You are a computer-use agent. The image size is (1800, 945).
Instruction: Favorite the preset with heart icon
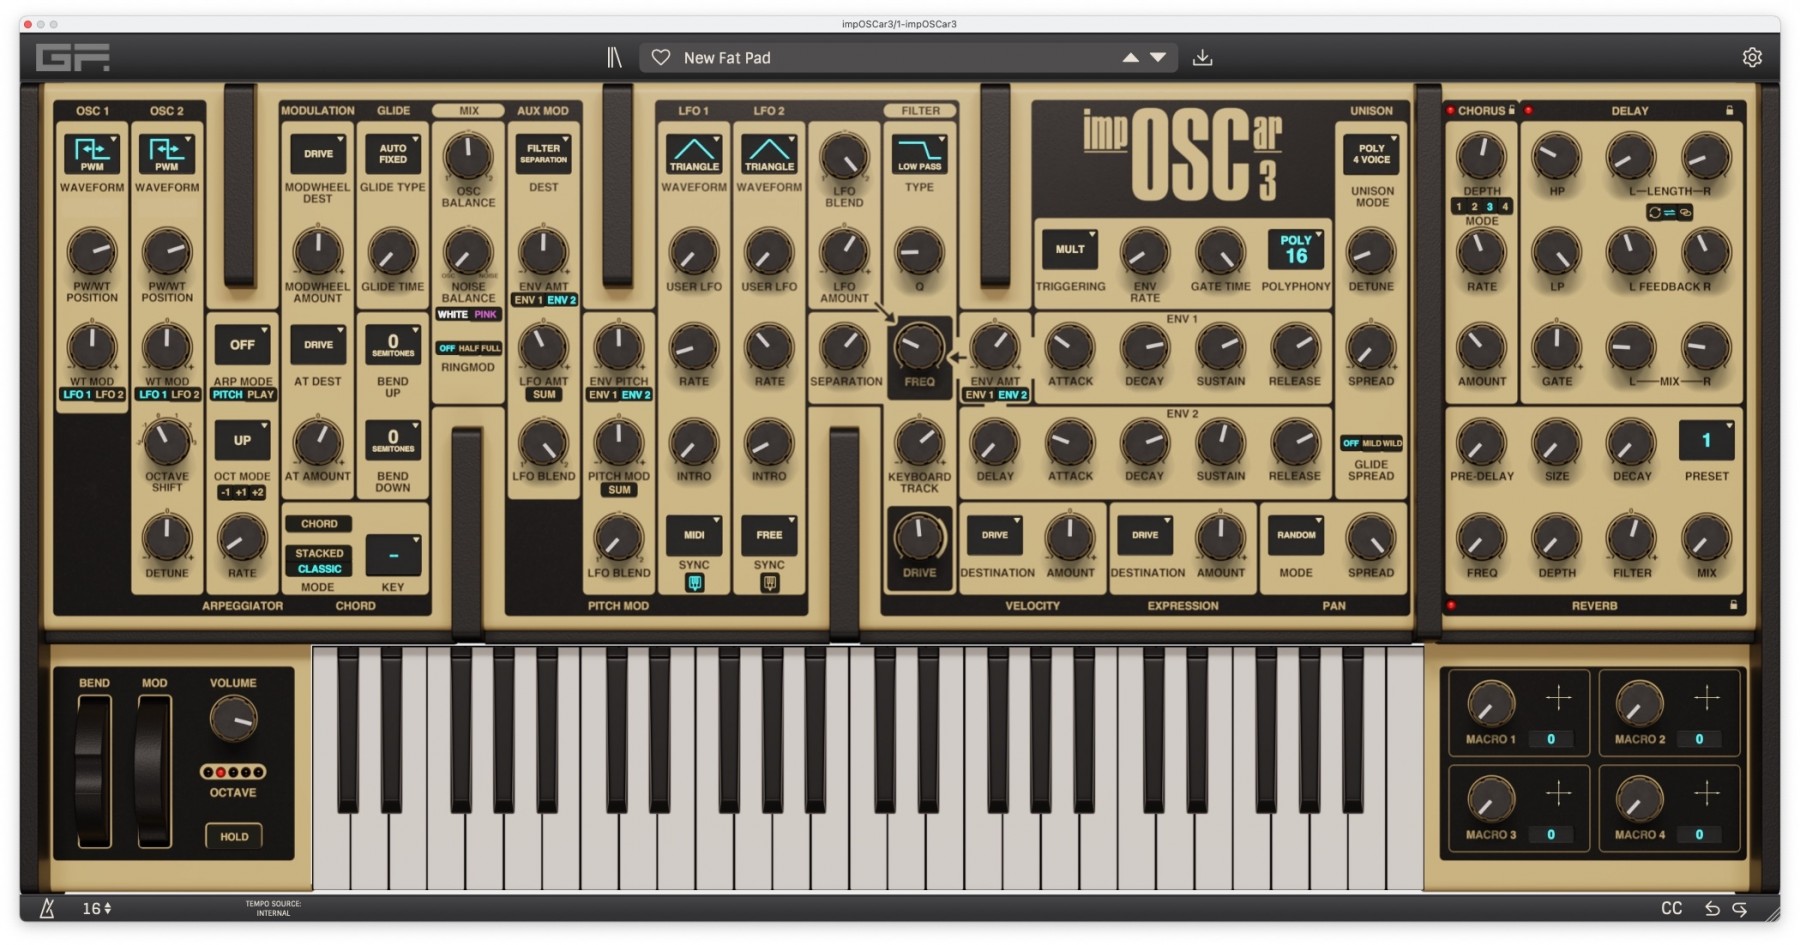click(661, 58)
